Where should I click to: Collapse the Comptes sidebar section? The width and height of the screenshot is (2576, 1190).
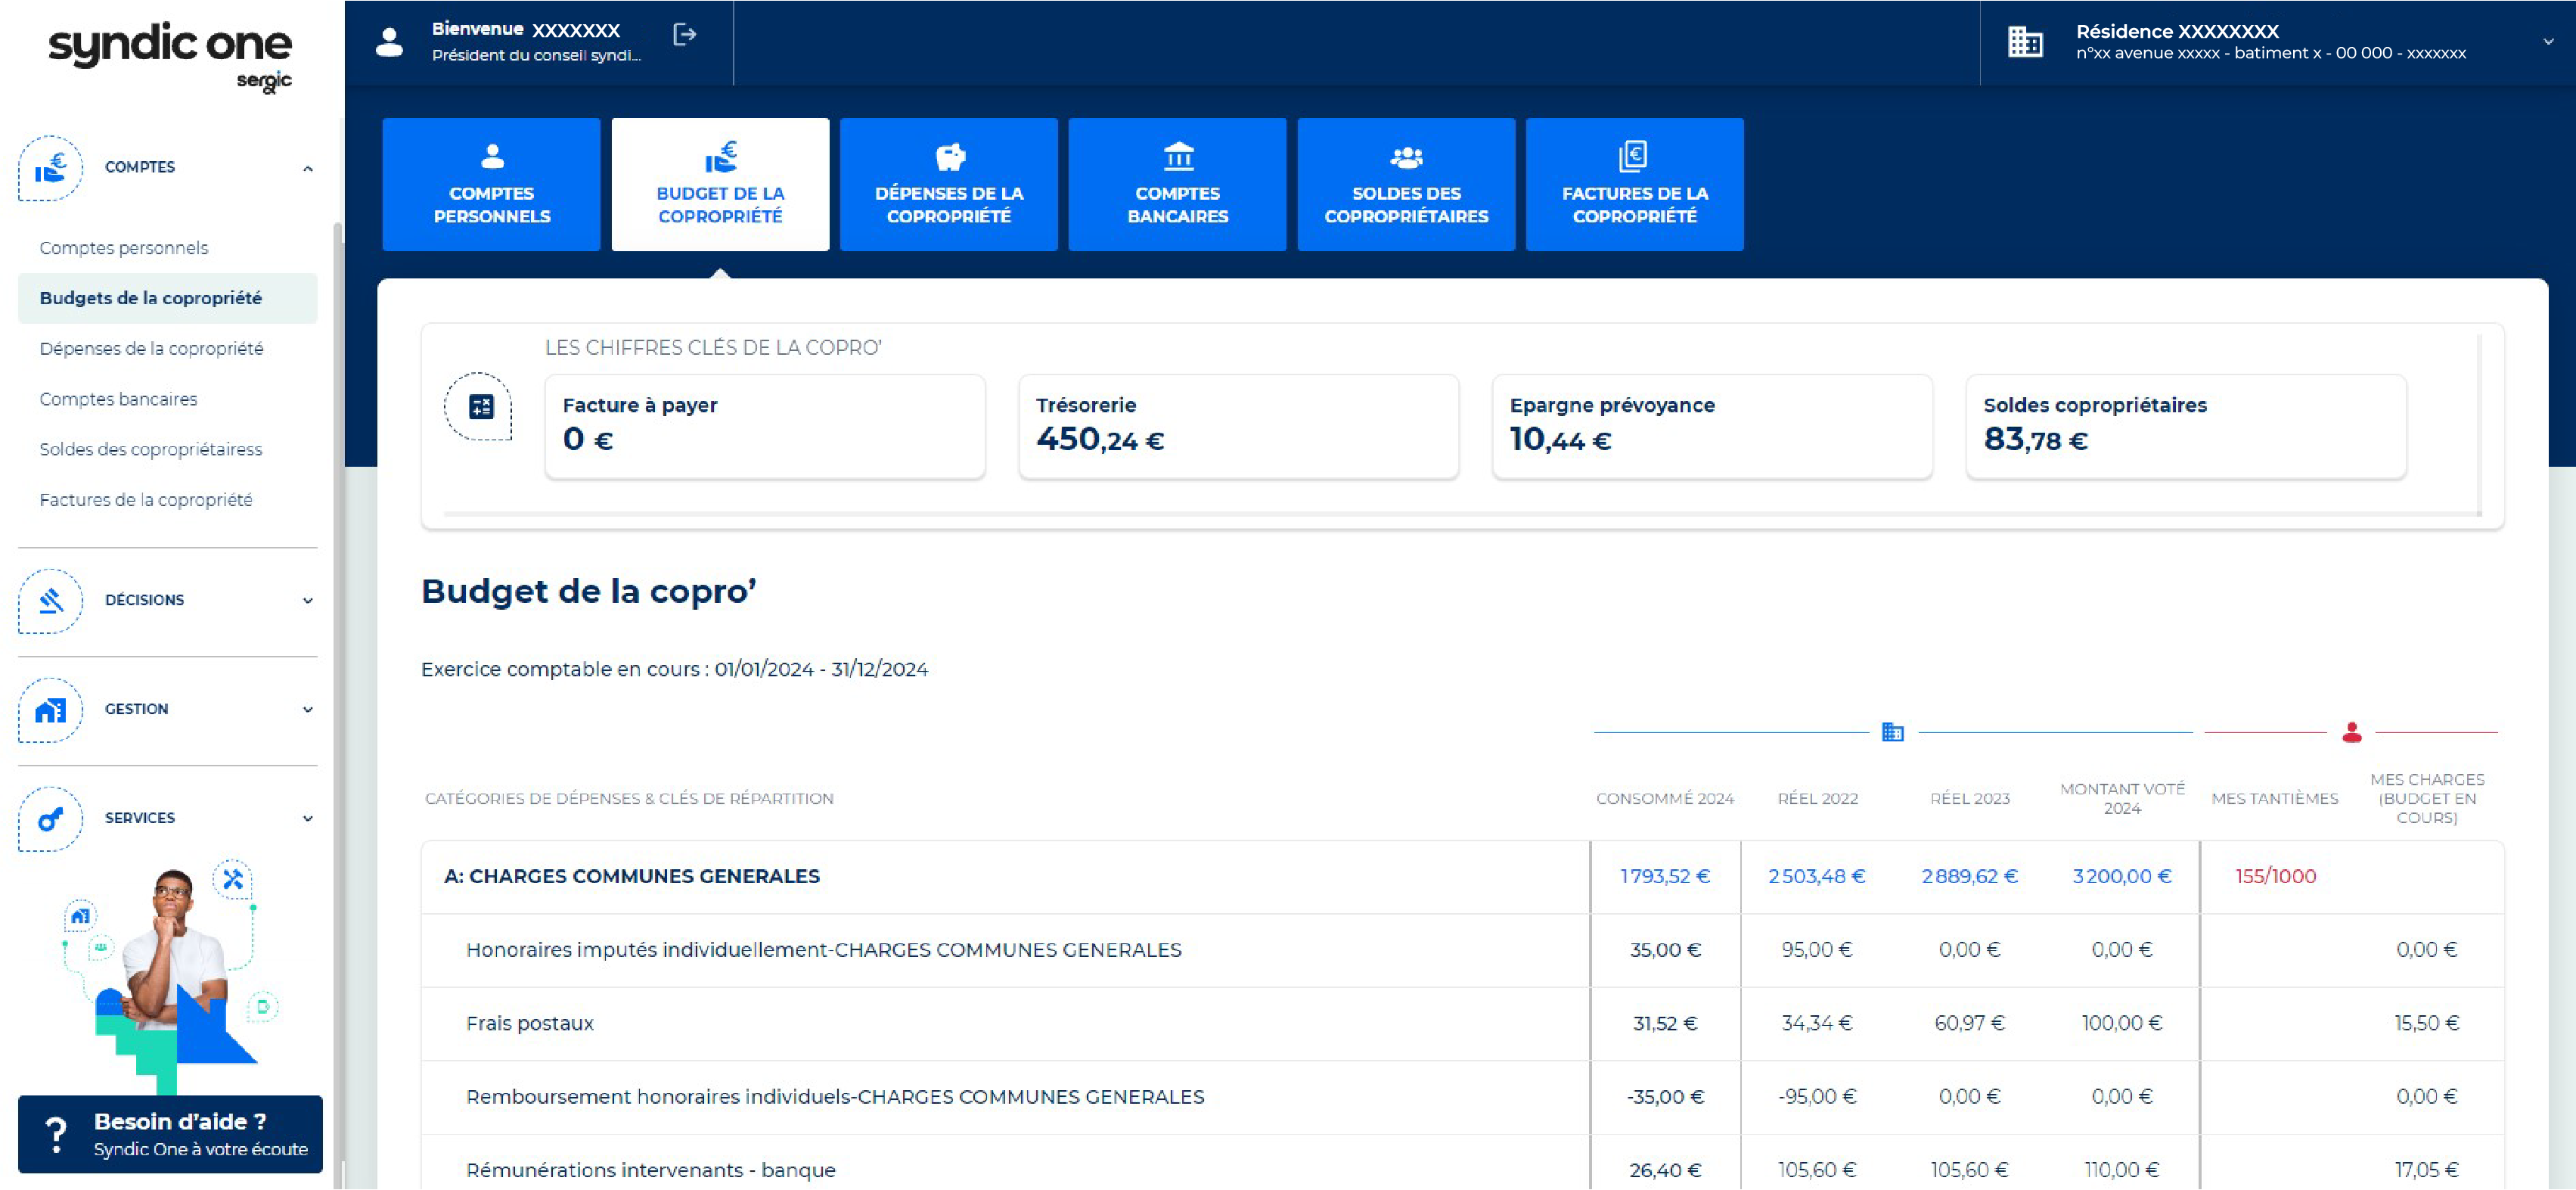click(x=308, y=168)
